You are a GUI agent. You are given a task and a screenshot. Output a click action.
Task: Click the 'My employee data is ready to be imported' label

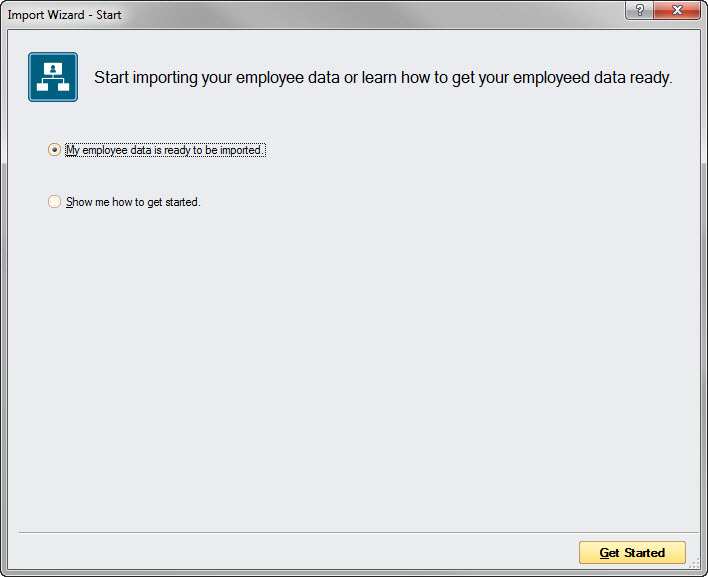point(165,150)
